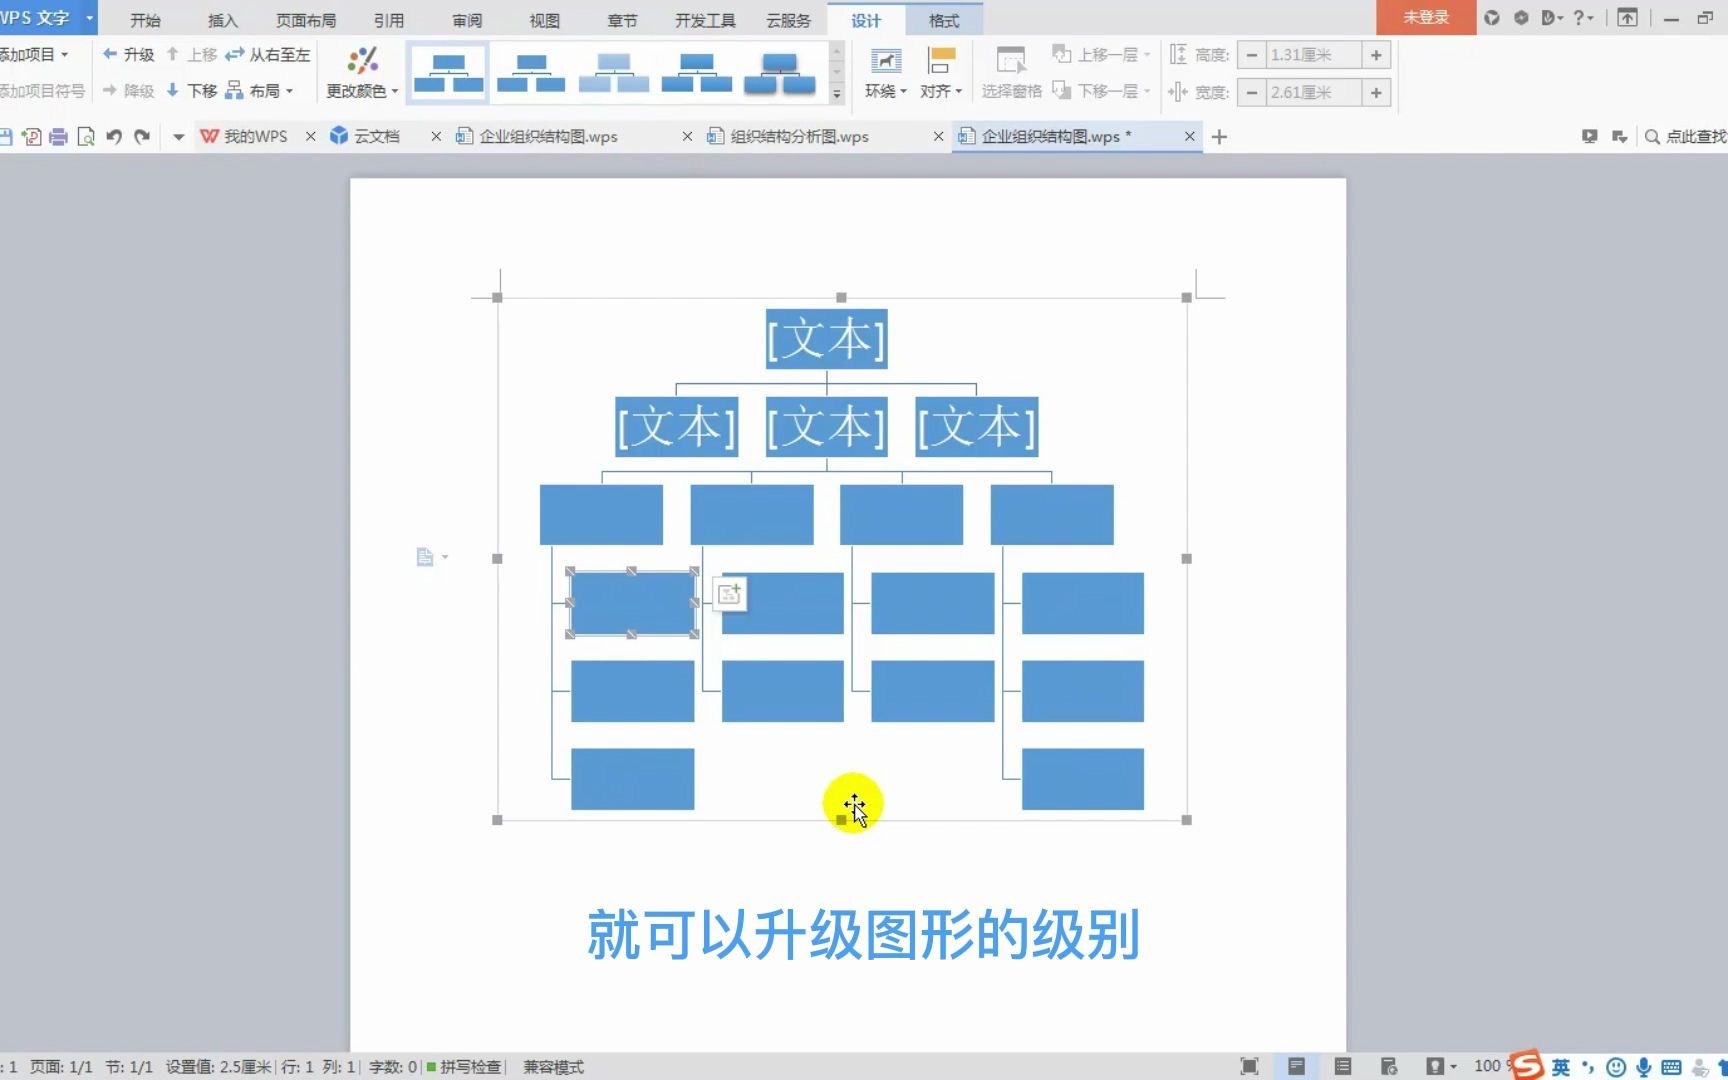This screenshot has height=1080, width=1728.
Task: Open the 视图 ribbon tab
Action: 544,20
